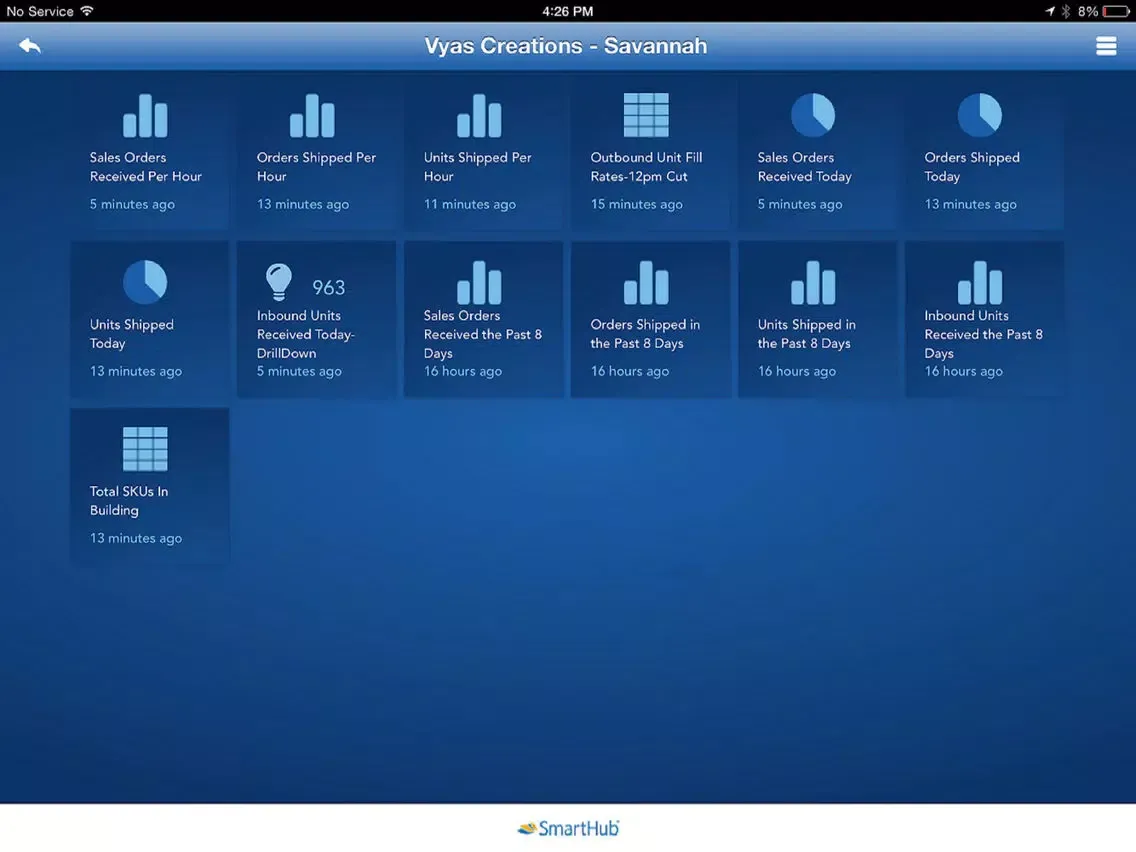
Task: Open Sales Orders Received Today pie icon
Action: [813, 115]
